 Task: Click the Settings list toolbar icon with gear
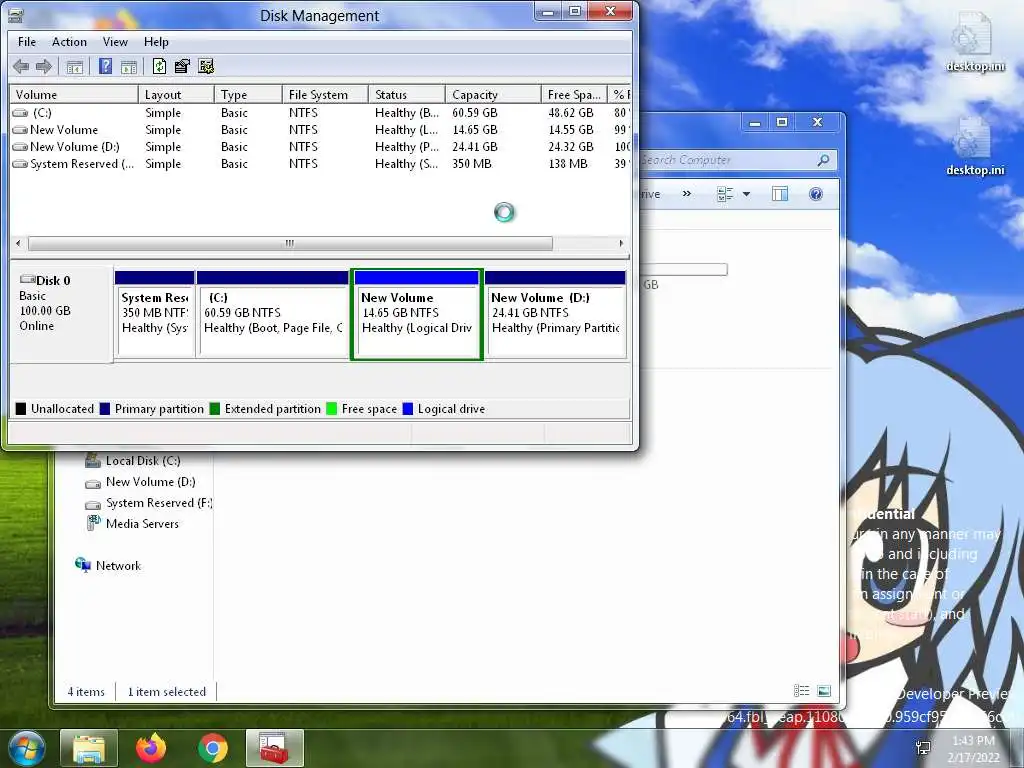pyautogui.click(x=206, y=66)
